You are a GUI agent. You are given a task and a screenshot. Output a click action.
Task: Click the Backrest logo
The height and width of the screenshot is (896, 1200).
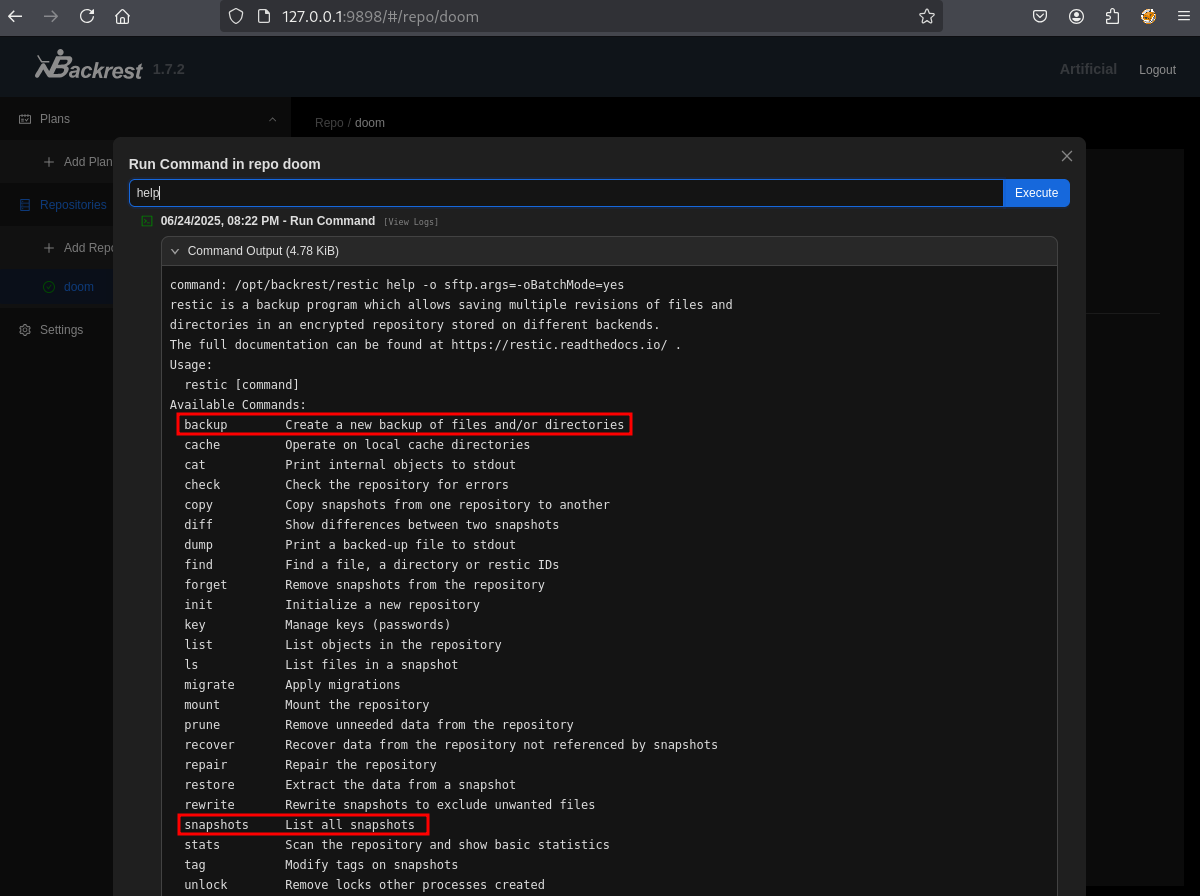pyautogui.click(x=89, y=67)
